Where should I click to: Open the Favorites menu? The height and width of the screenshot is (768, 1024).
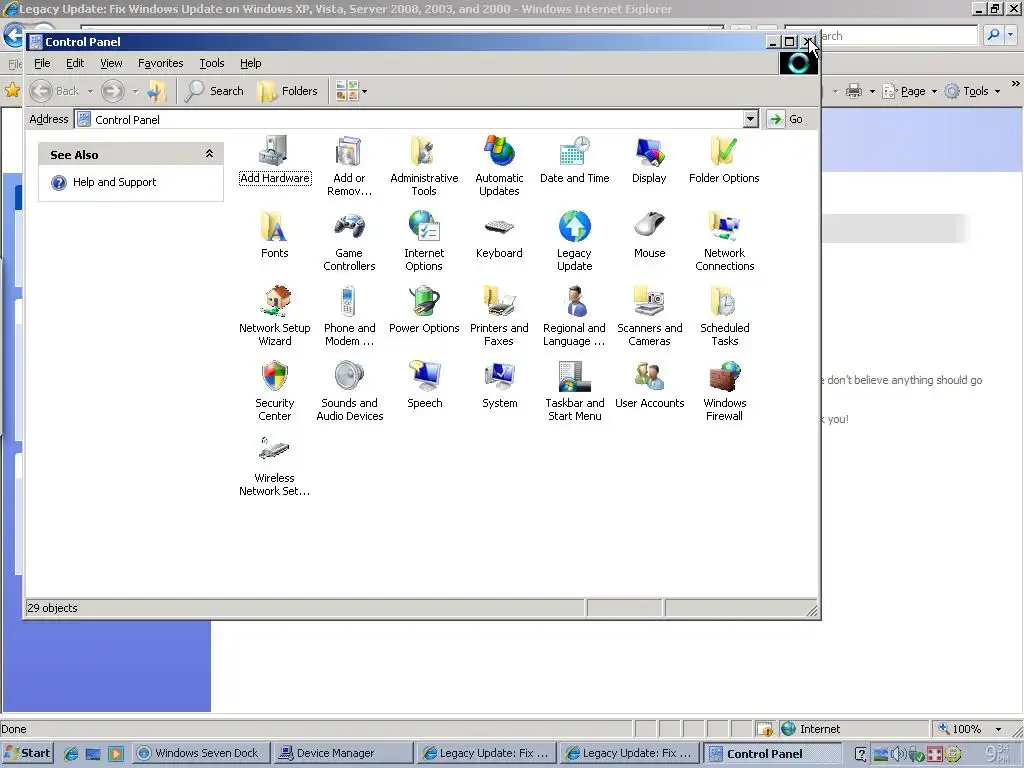point(161,63)
